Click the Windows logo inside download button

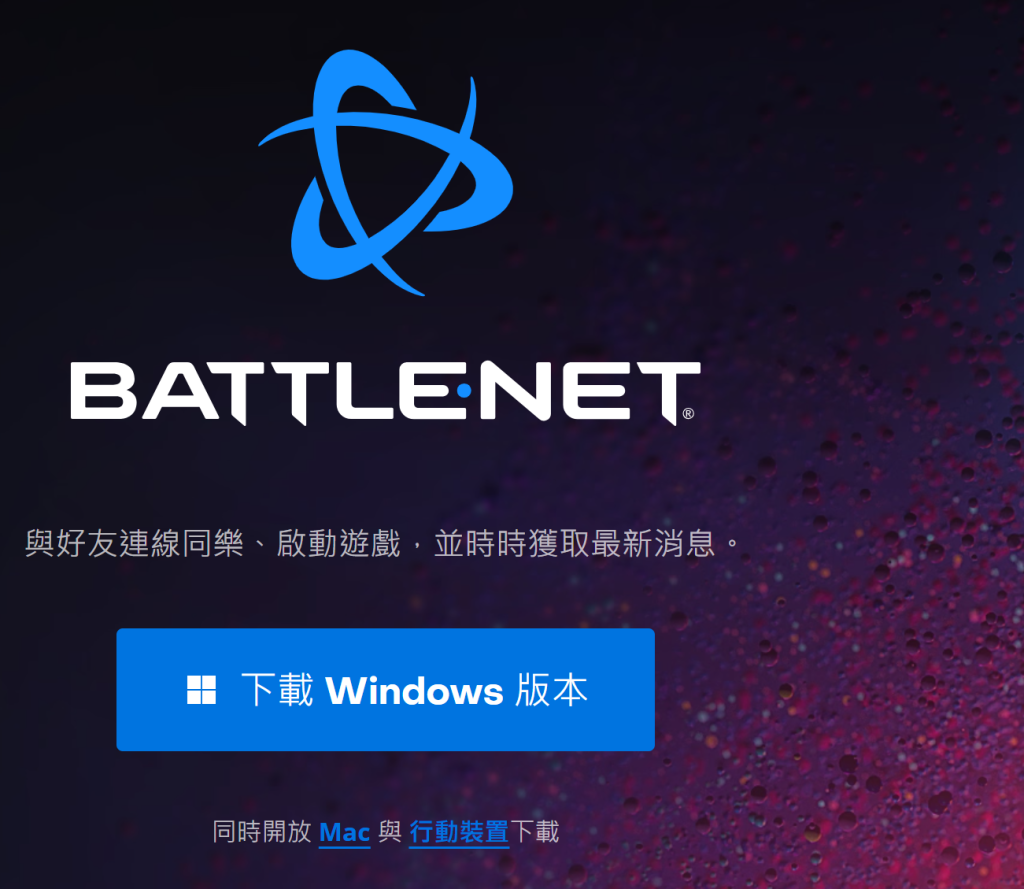coord(201,690)
